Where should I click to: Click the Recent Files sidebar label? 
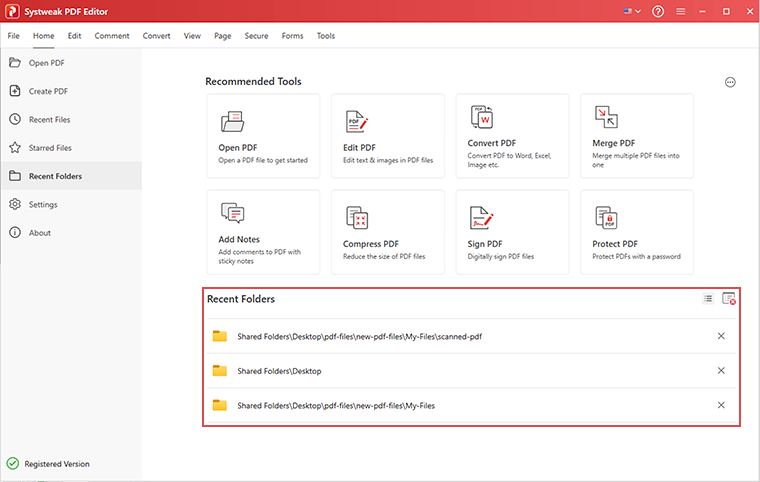(x=49, y=119)
